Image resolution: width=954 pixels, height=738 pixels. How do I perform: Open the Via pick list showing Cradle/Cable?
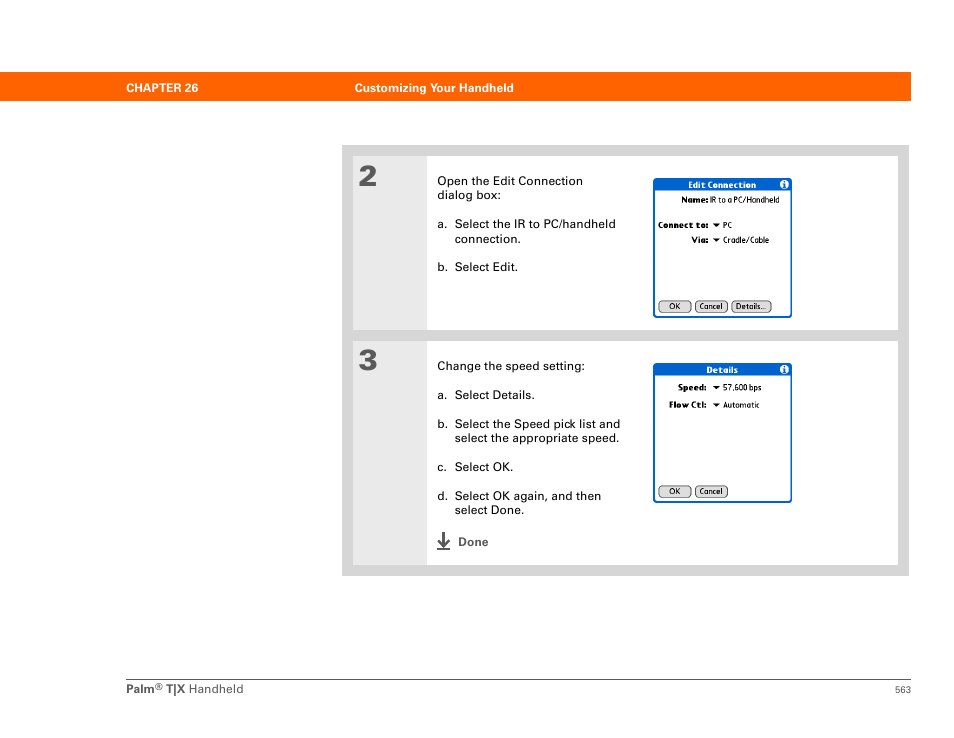point(740,240)
